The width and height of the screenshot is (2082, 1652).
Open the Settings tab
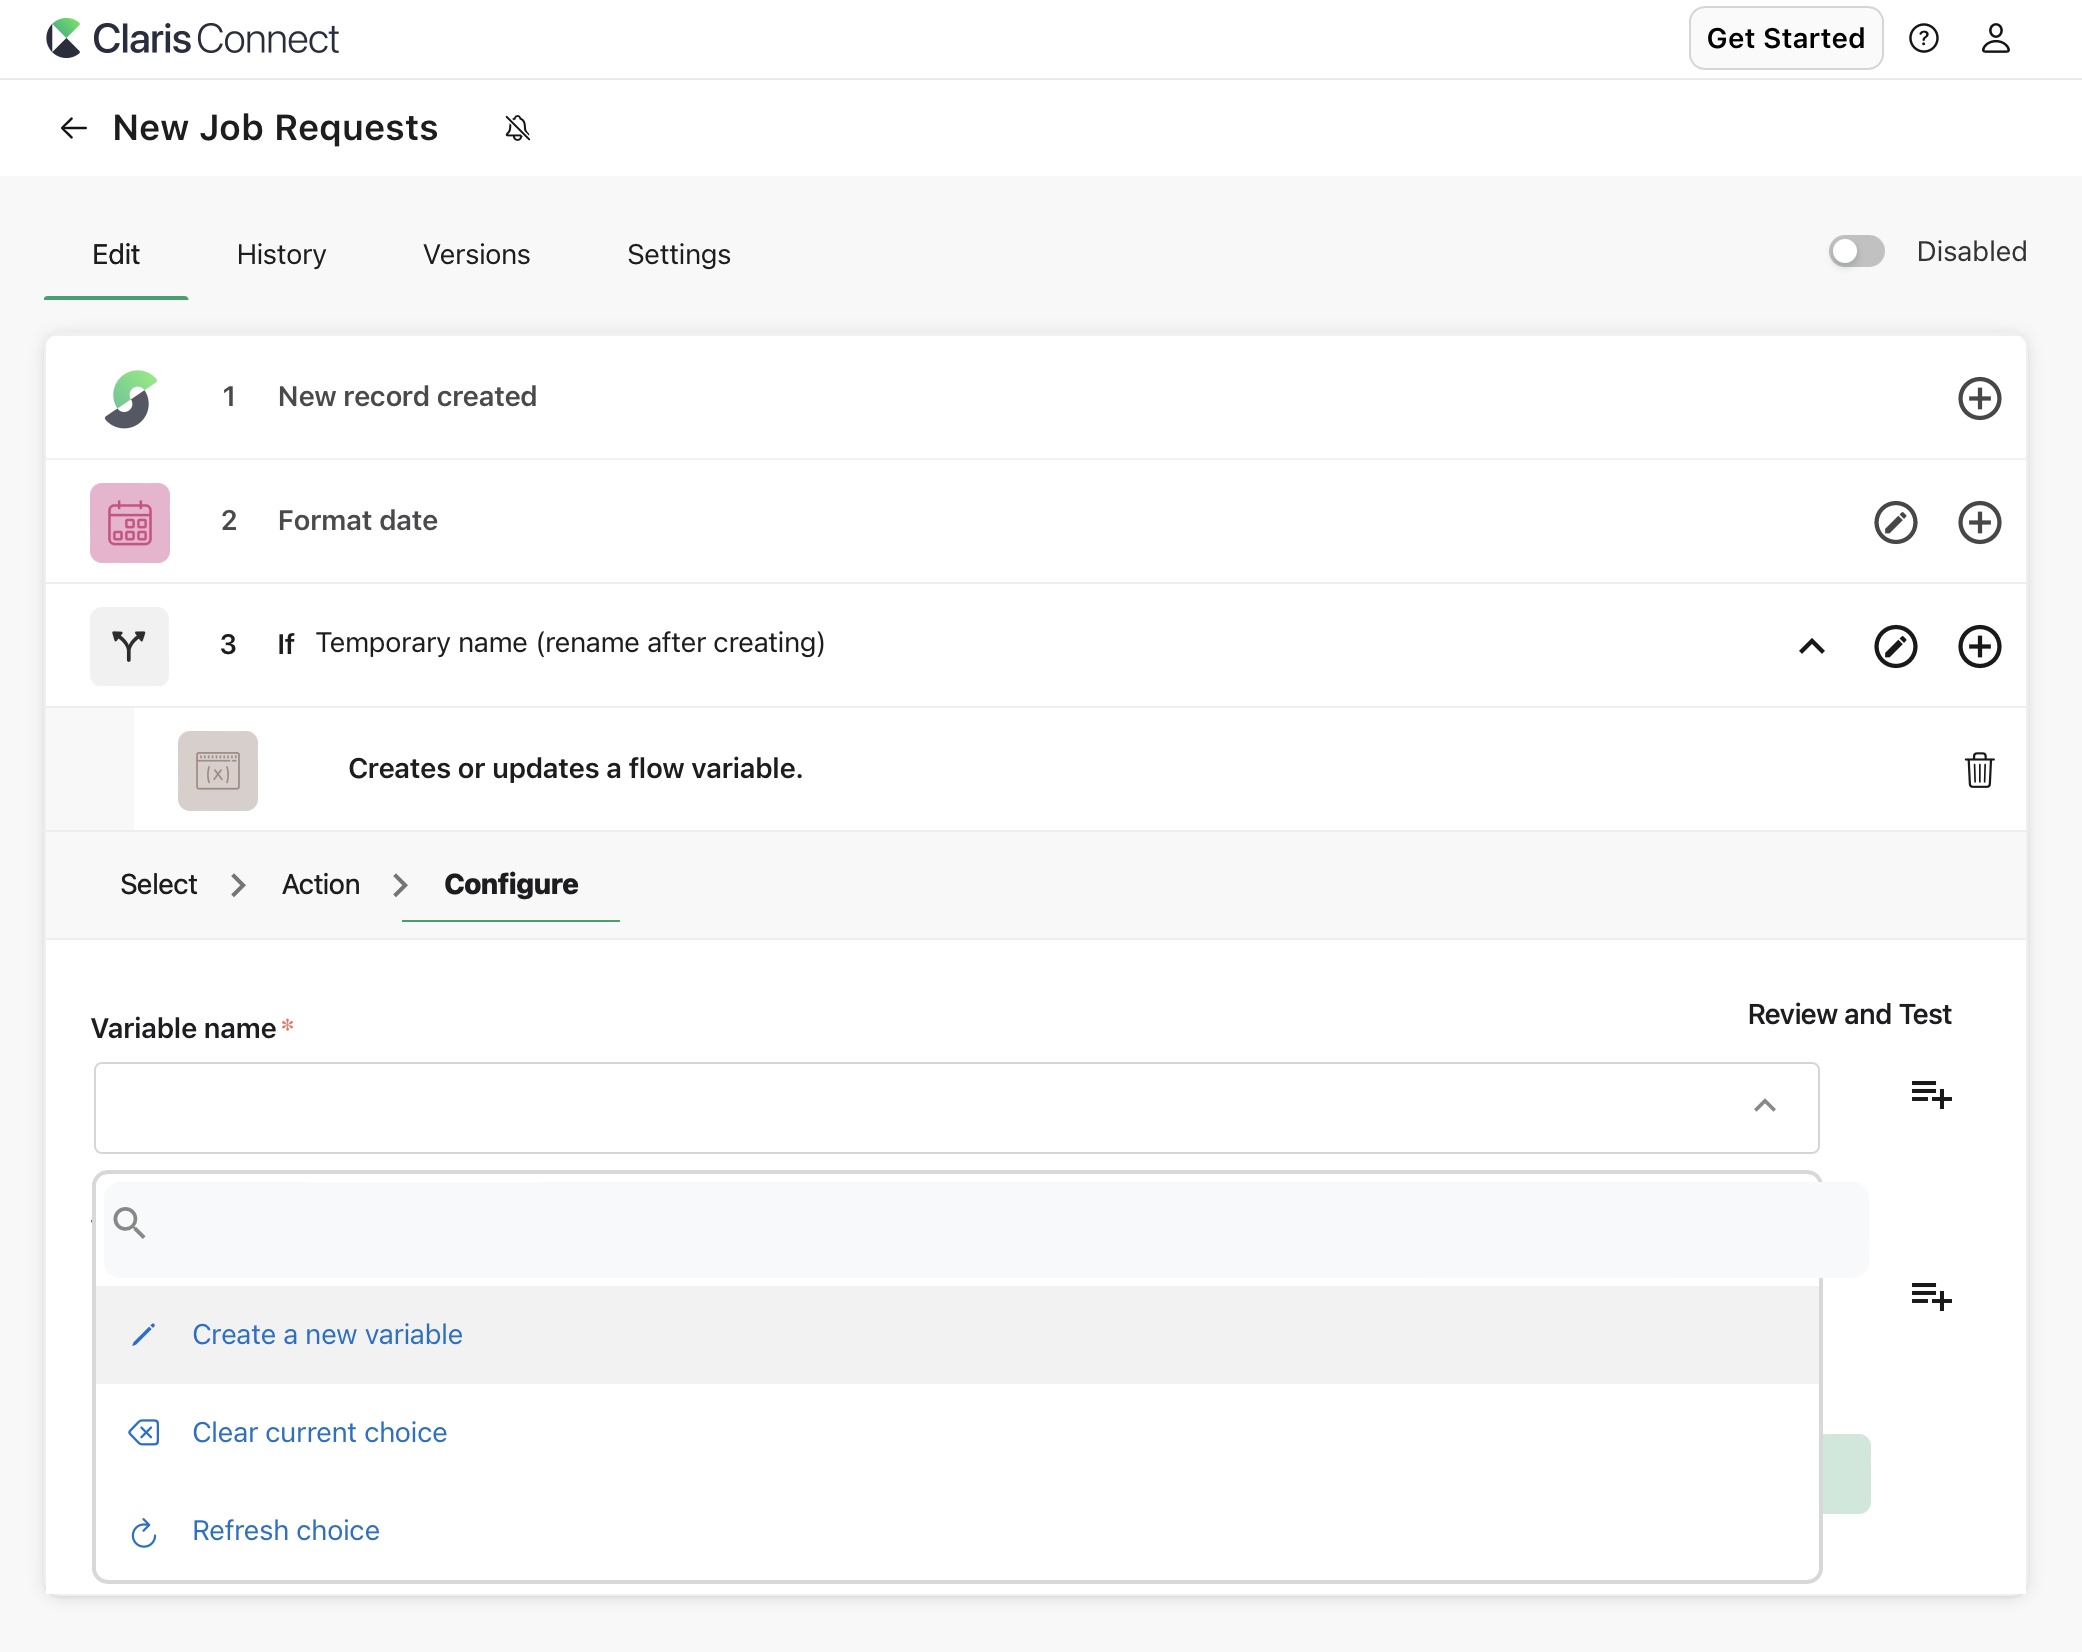678,255
